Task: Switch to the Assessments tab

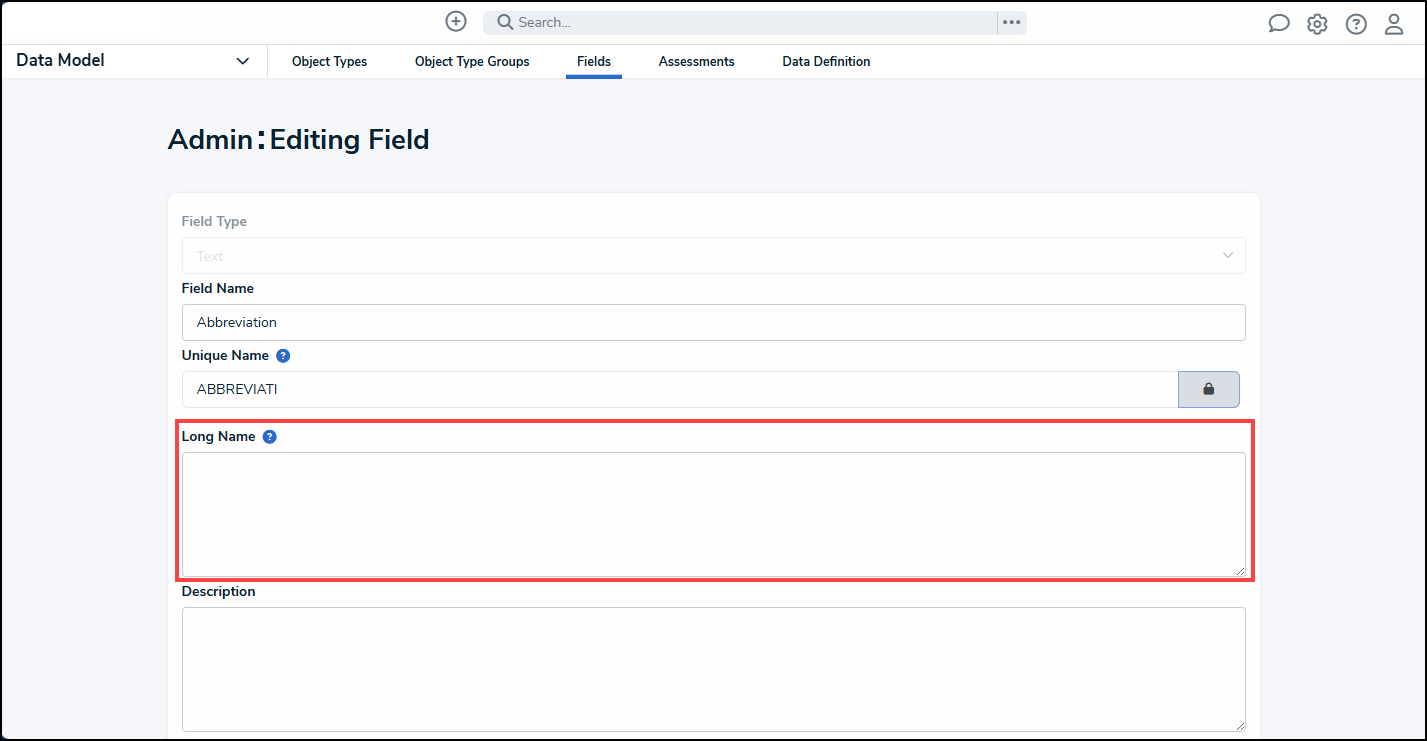Action: [x=696, y=61]
